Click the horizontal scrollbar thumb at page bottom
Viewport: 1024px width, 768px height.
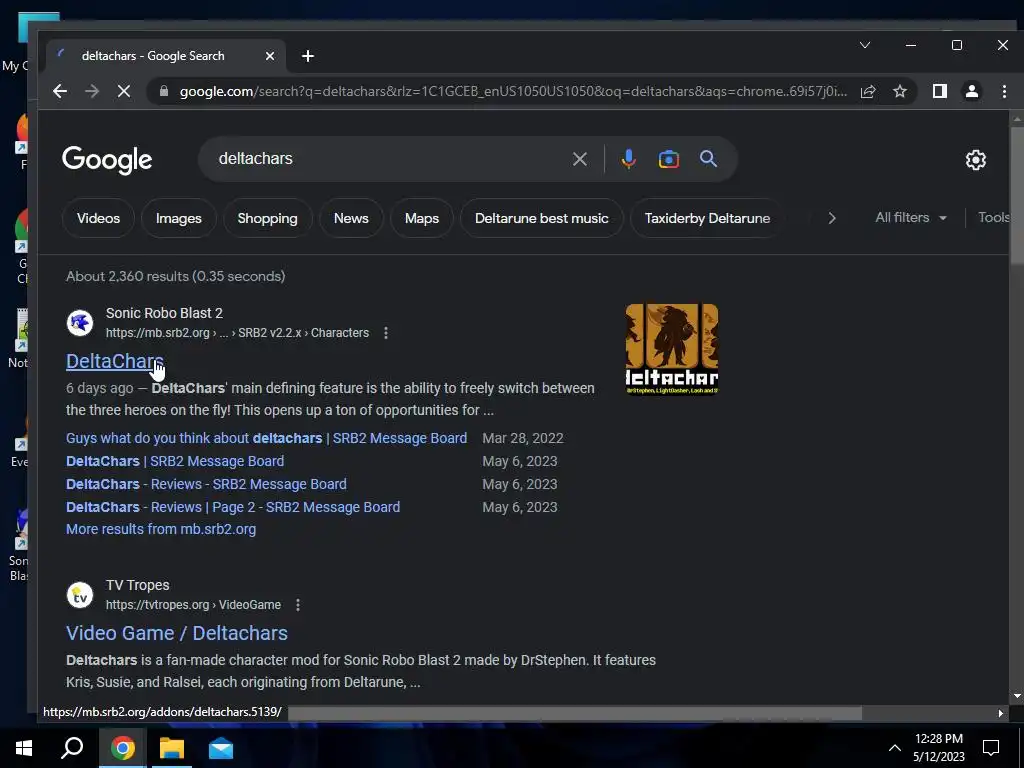coord(575,713)
